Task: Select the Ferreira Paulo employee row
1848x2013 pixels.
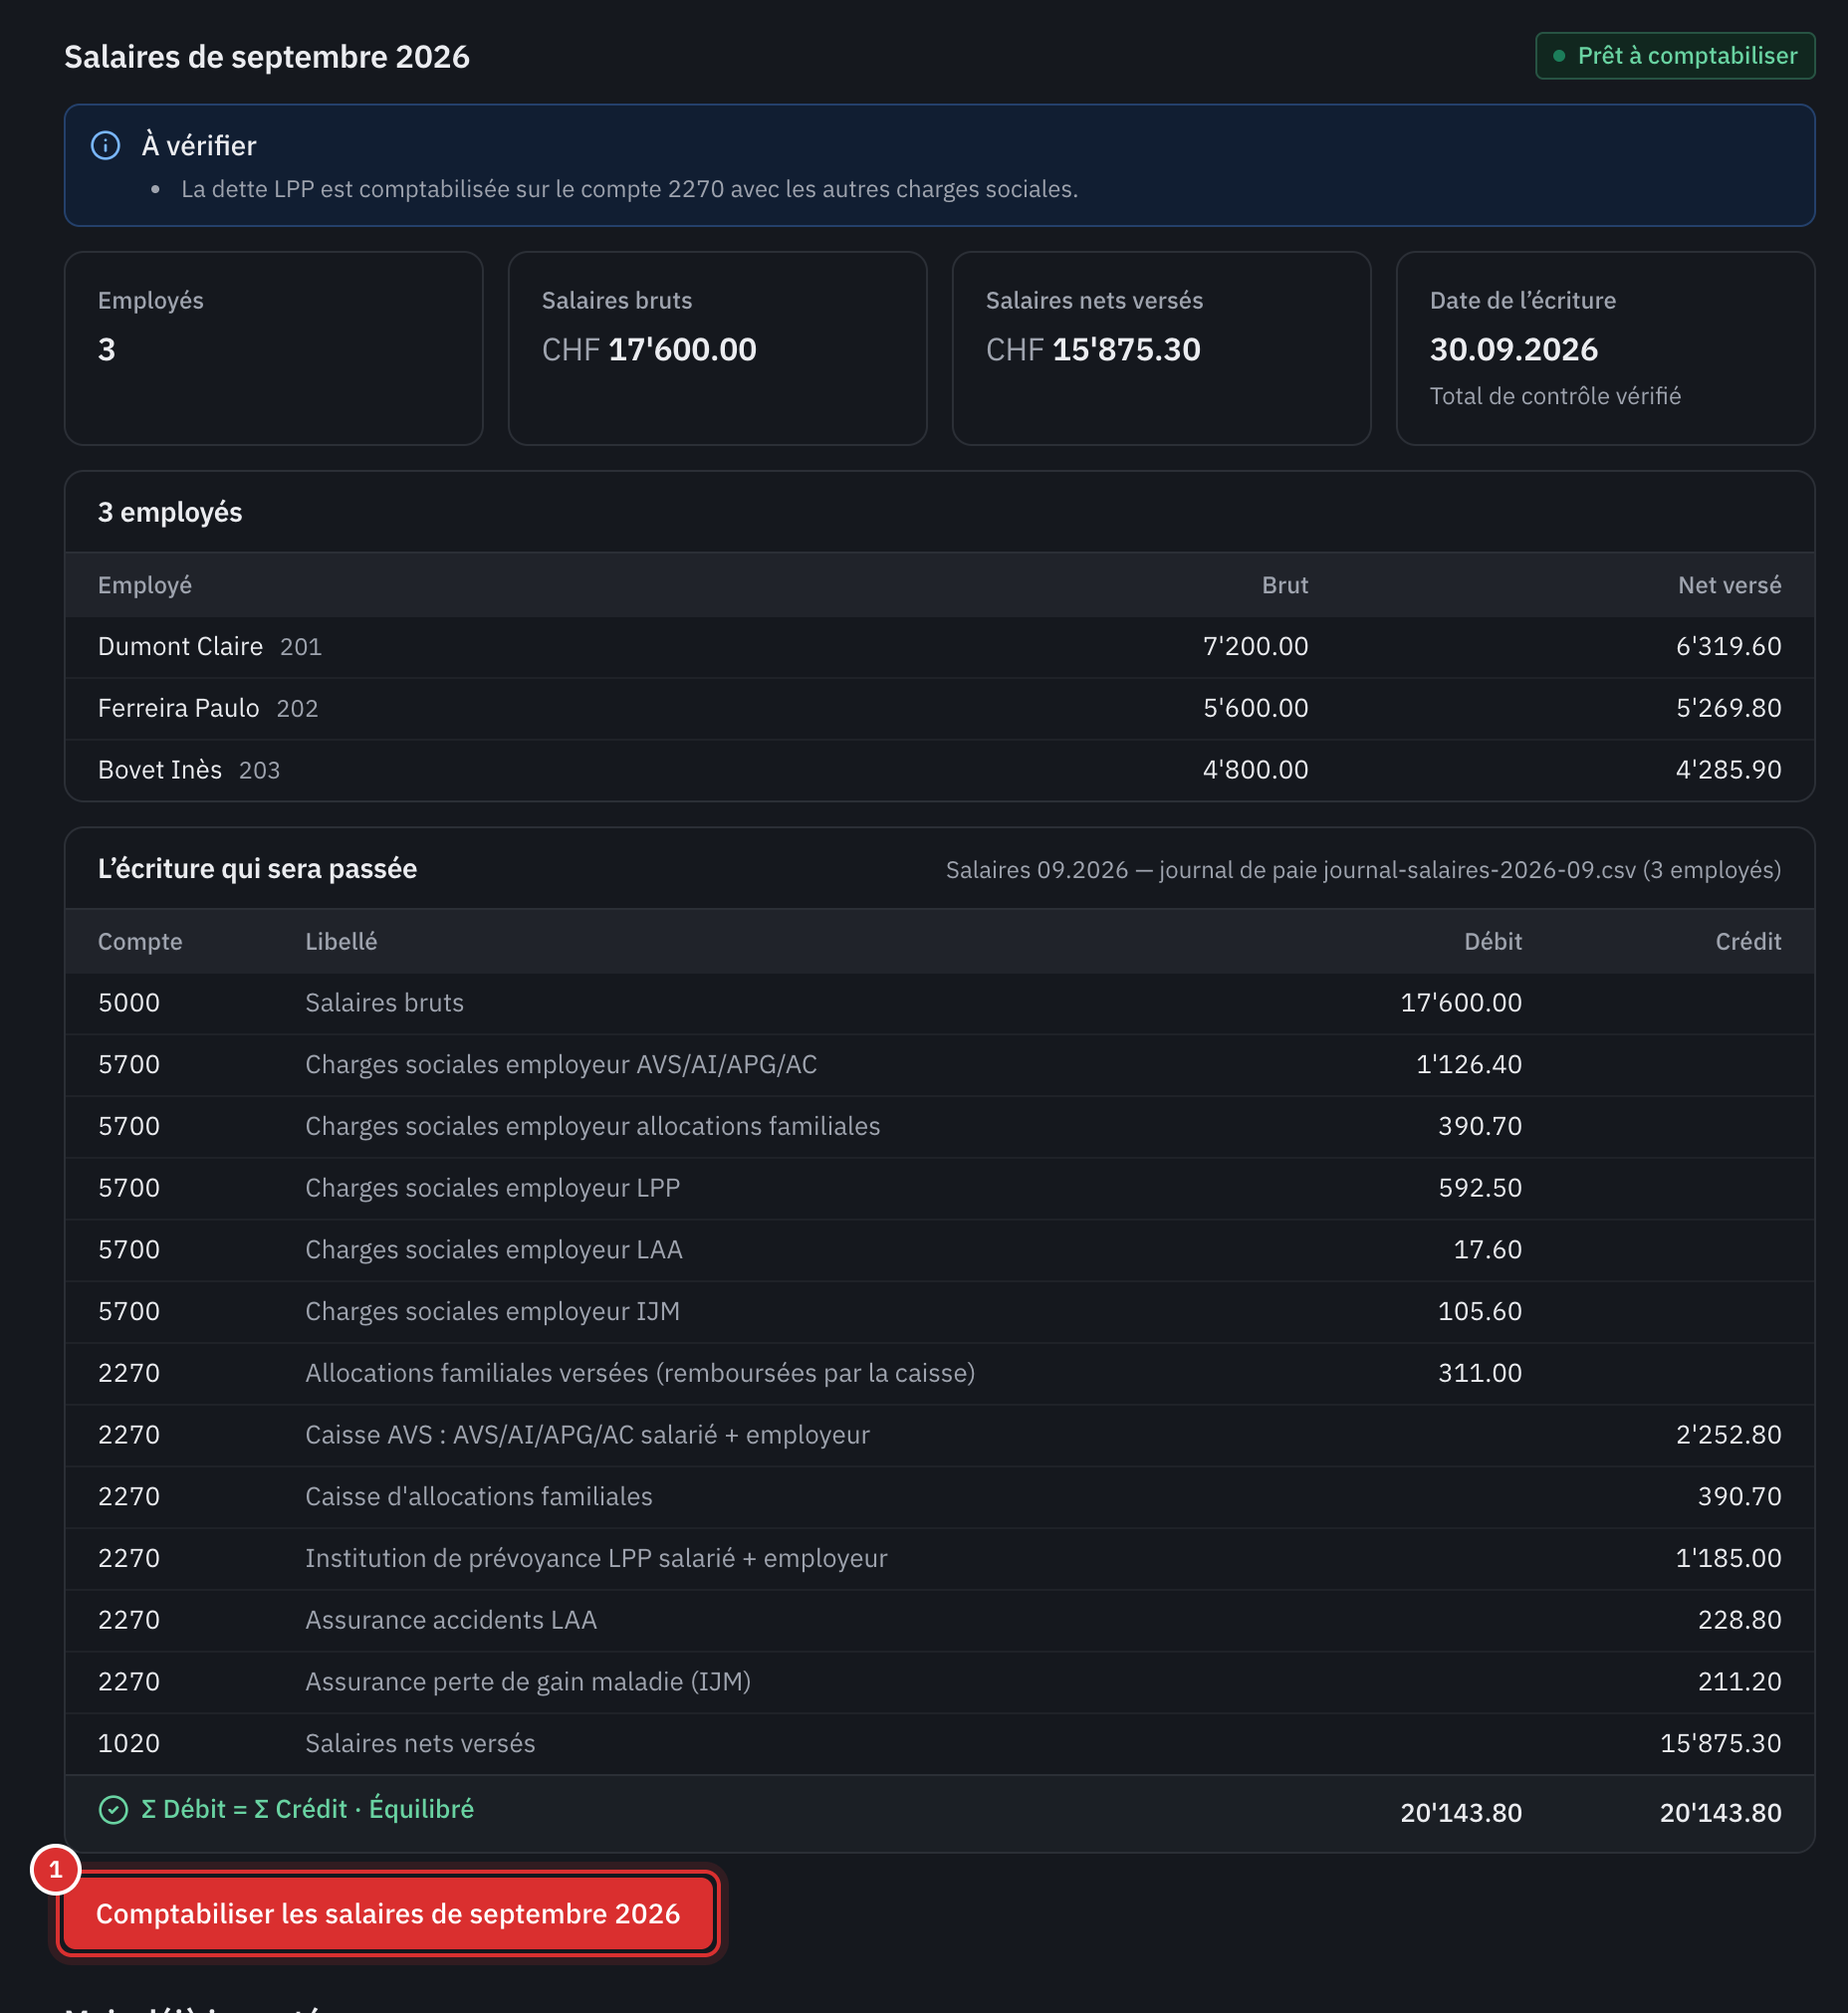Action: tap(939, 709)
